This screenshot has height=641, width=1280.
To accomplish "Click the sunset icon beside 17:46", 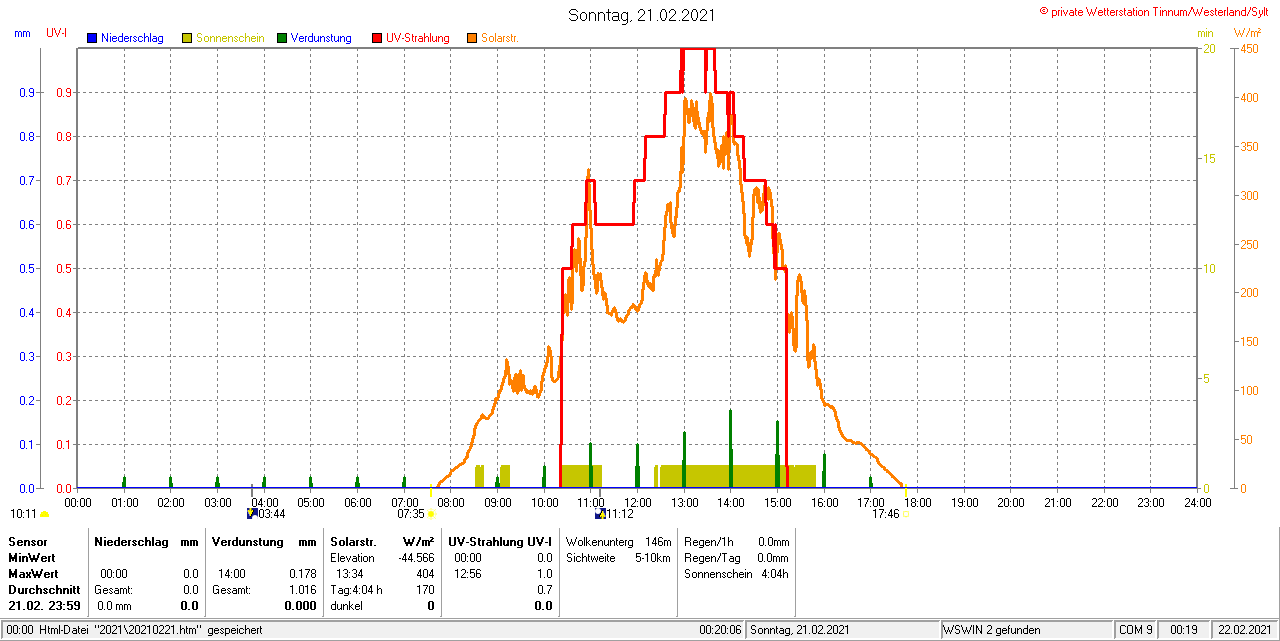I will (906, 514).
